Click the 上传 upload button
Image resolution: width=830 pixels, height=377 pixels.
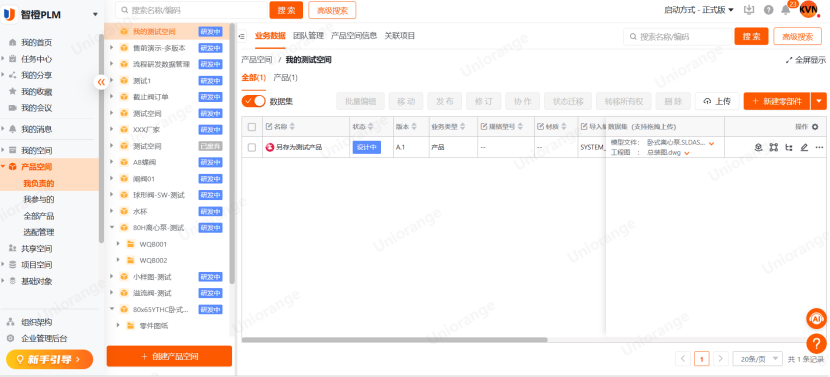click(x=717, y=101)
